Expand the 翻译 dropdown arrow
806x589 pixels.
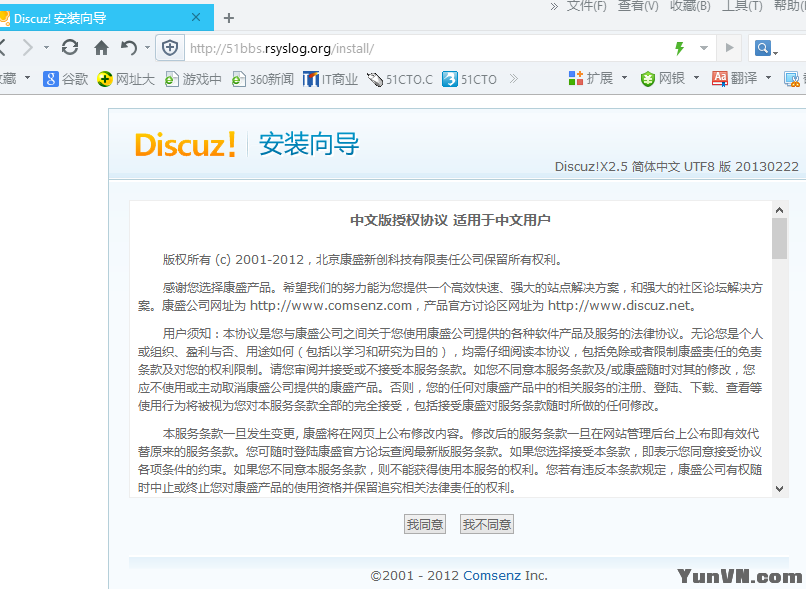click(x=768, y=78)
